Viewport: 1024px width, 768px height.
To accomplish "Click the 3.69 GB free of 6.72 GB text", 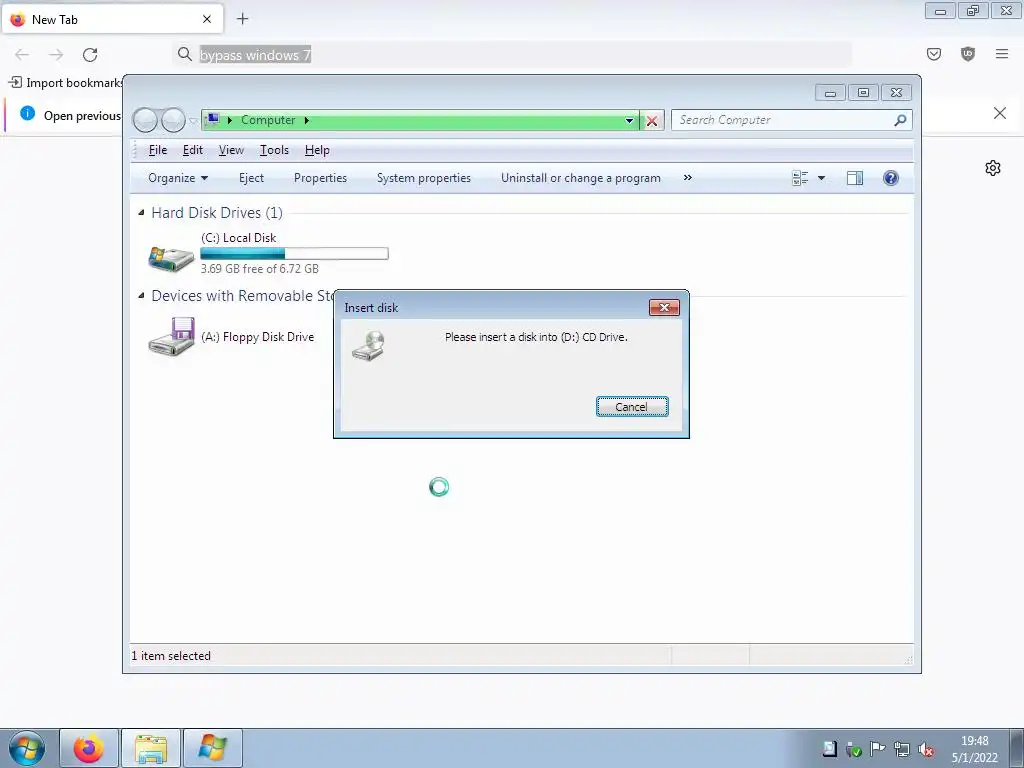I will 259,268.
